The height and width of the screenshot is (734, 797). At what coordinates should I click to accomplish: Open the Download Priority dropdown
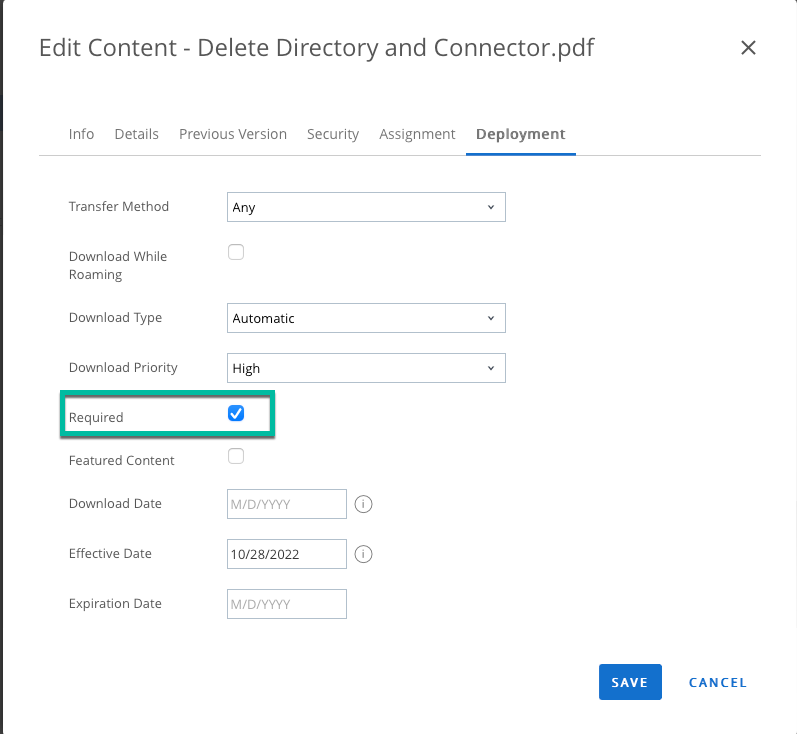click(366, 368)
